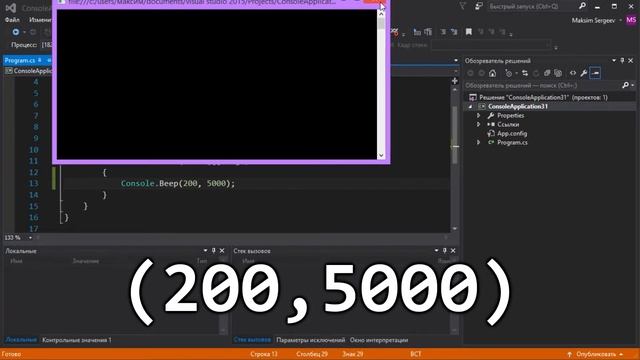Click the back arrow in Solution Explorer toolbar
The width and height of the screenshot is (640, 360).
click(470, 73)
